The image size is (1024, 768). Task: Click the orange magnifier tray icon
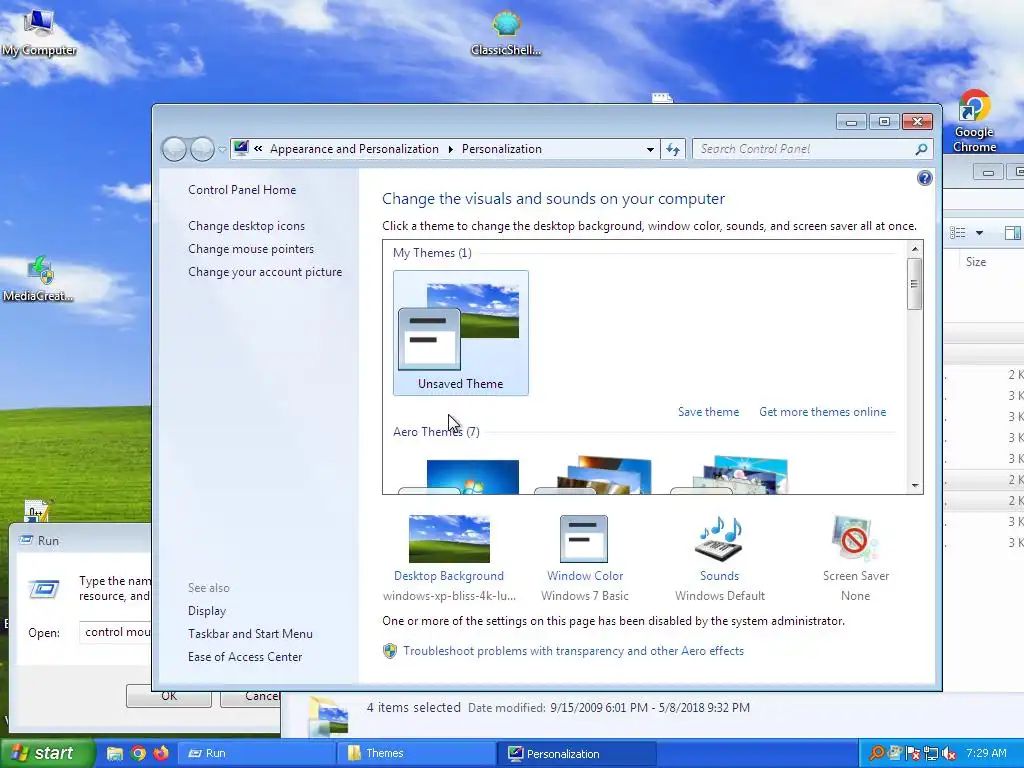[x=876, y=754]
